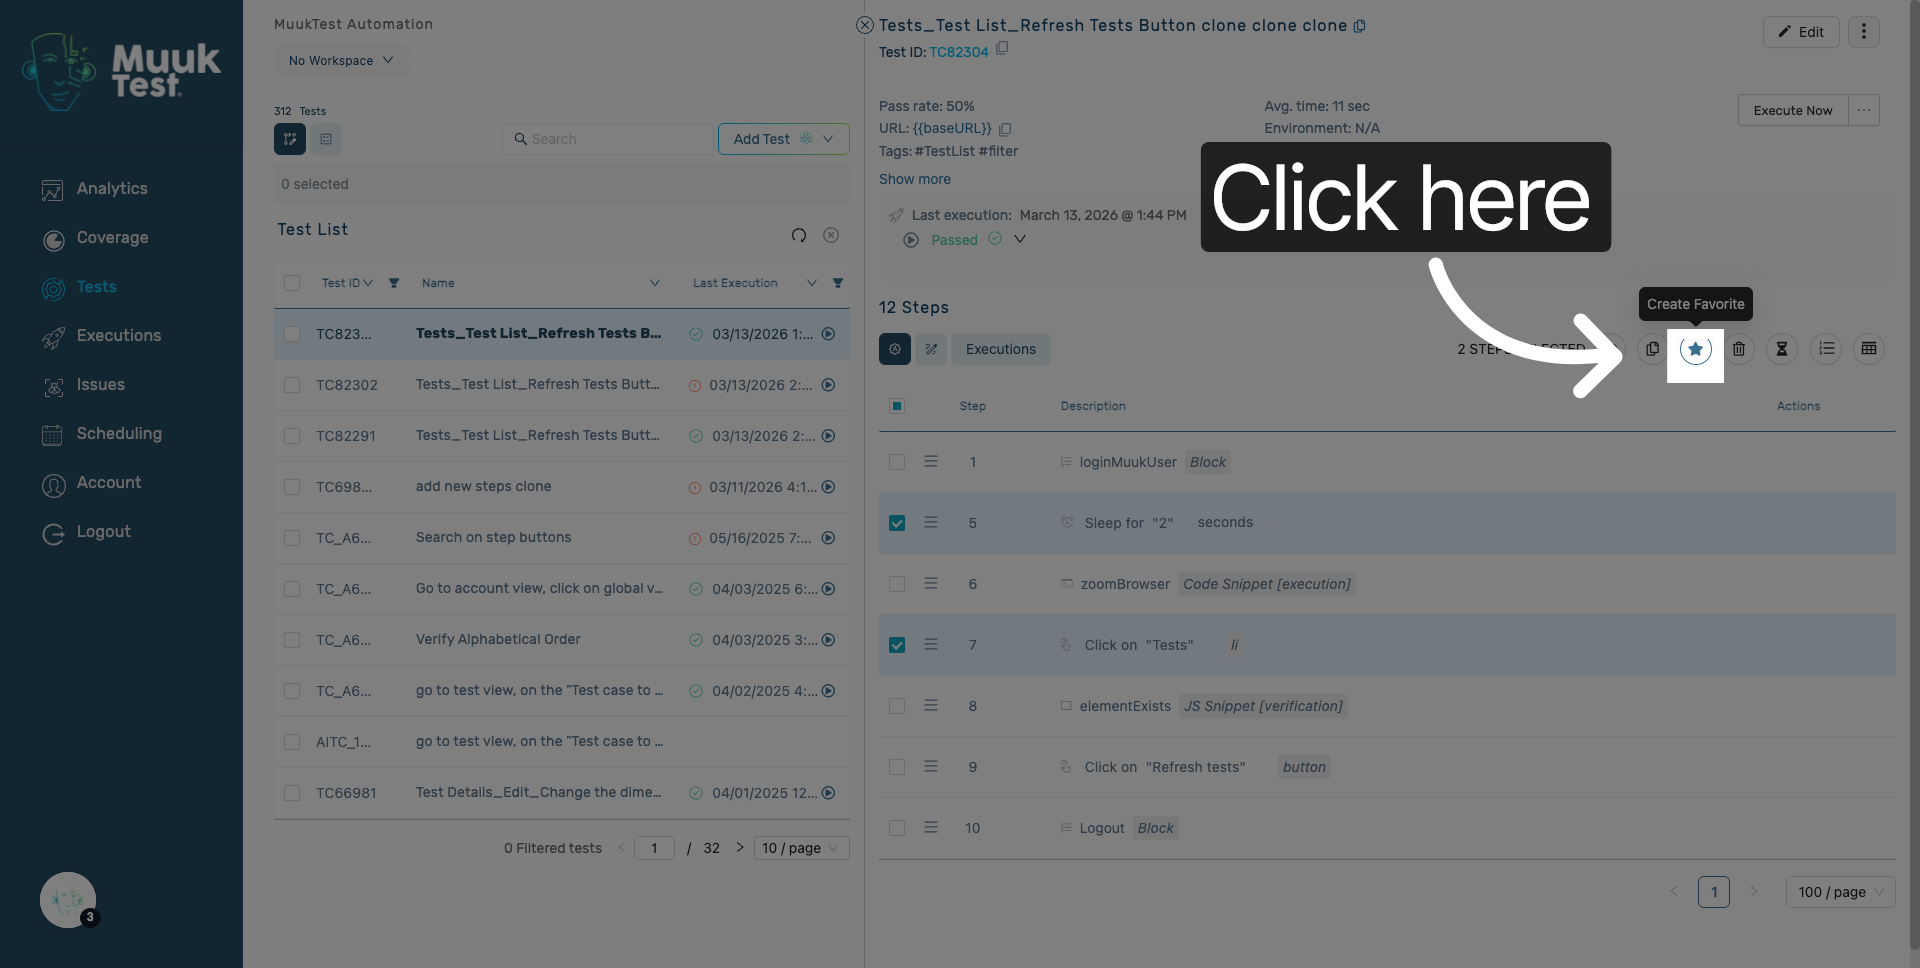This screenshot has height=968, width=1920.
Task: Click the drag handle of step 6
Action: pyautogui.click(x=931, y=584)
